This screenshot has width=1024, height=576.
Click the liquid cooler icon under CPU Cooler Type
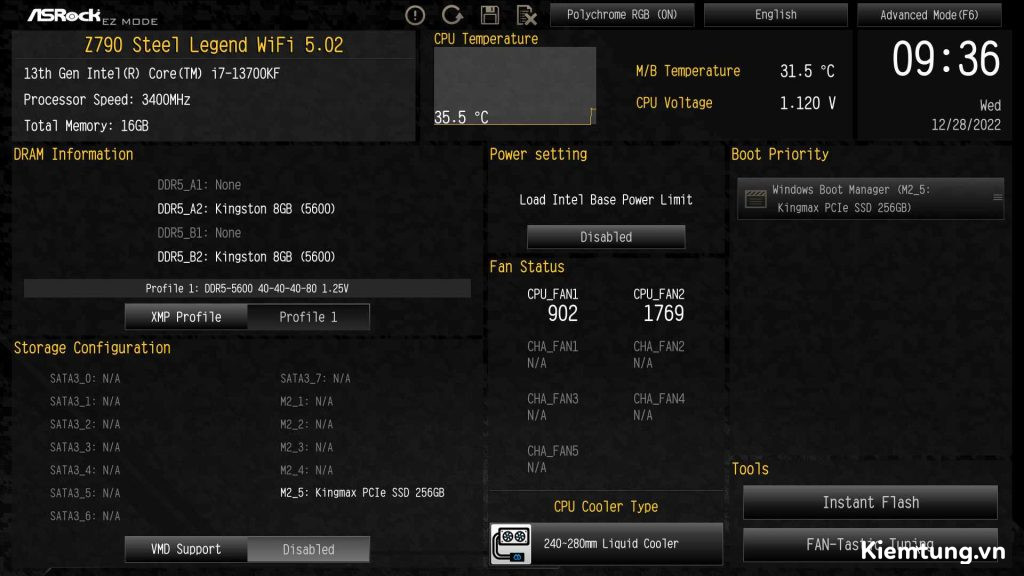click(x=511, y=543)
